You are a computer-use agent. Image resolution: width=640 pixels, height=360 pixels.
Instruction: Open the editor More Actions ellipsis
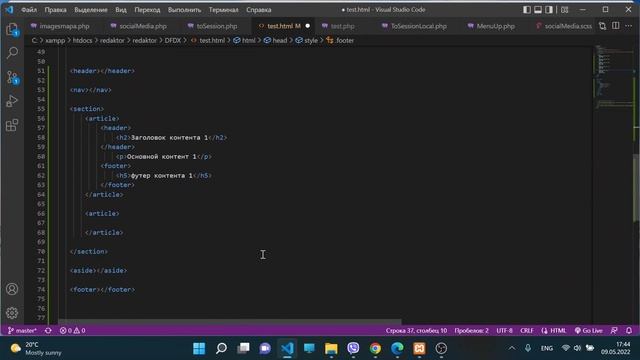[x=629, y=26]
